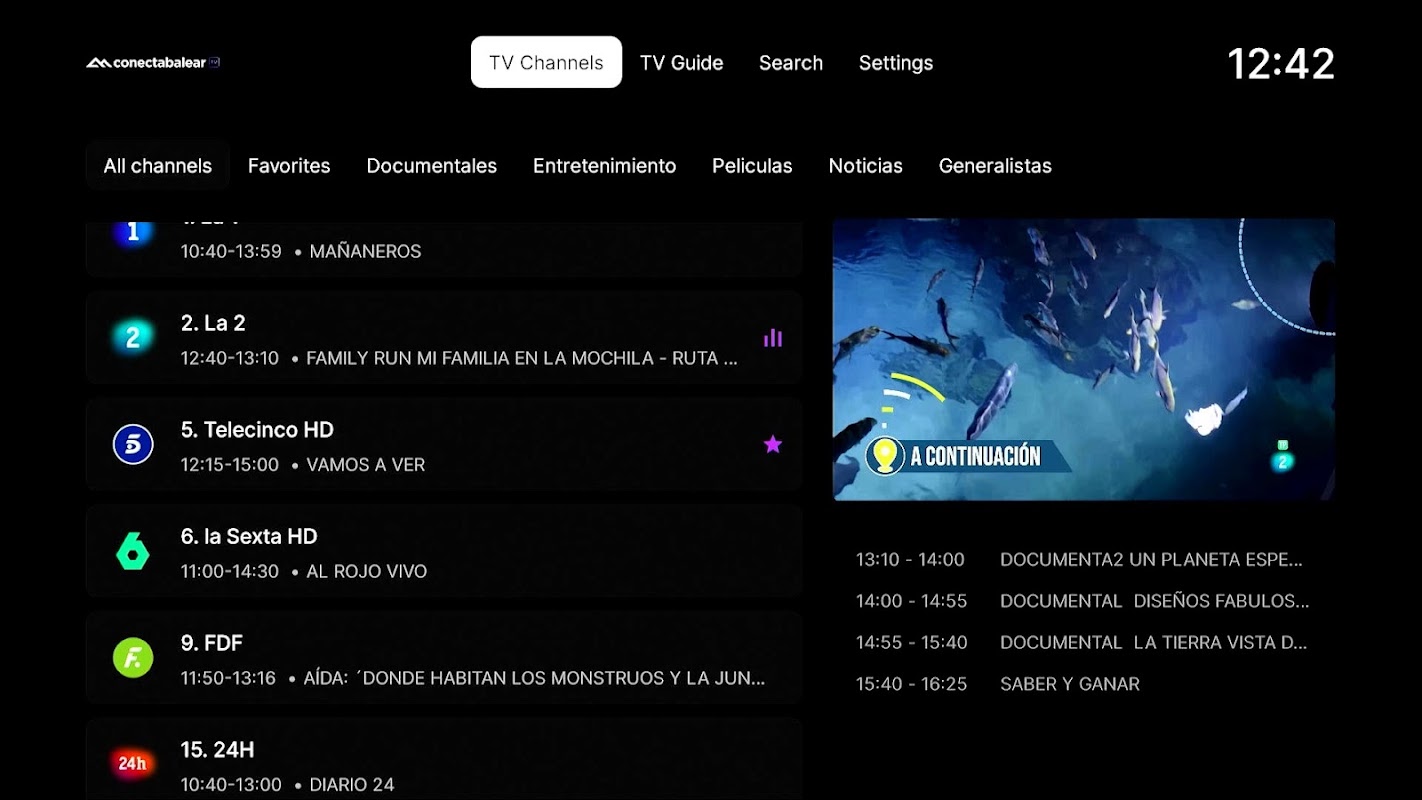Viewport: 1422px width, 800px height.
Task: Select the La 2 channel logo
Action: click(133, 338)
